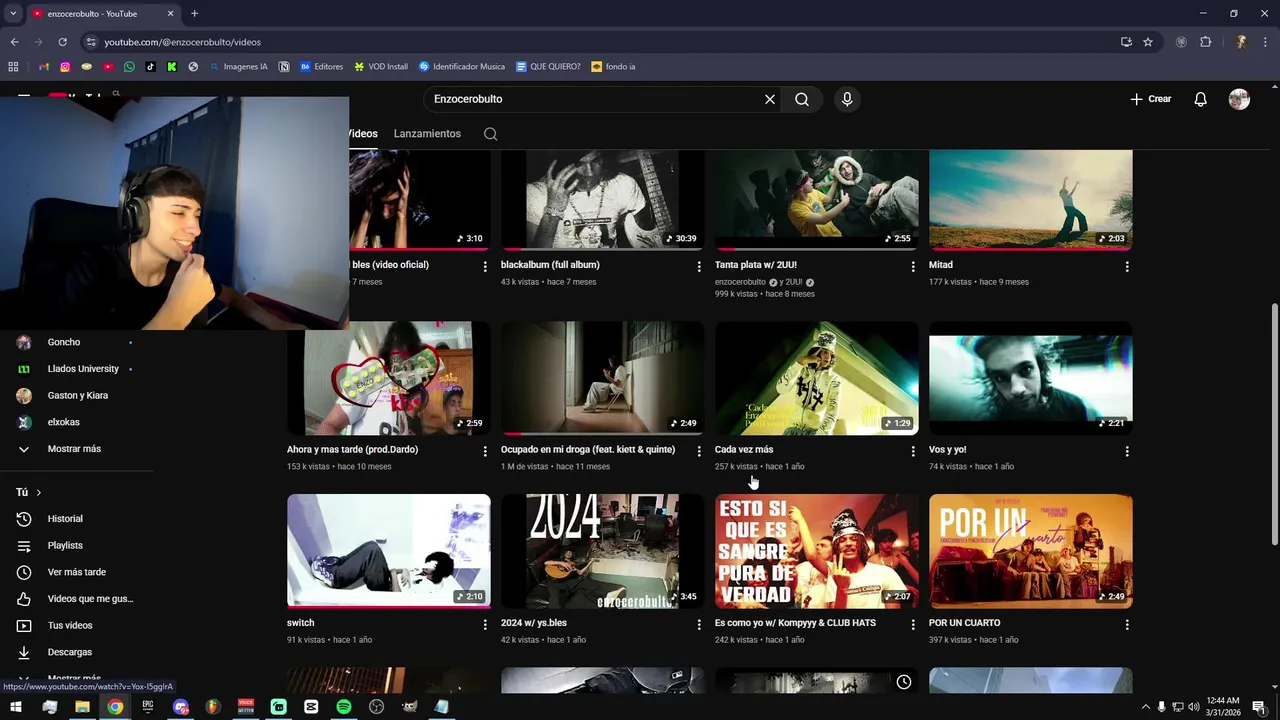Open options menu for Tanta plata w/ 2UU!
Screen dimensions: 1280x720
click(913, 267)
